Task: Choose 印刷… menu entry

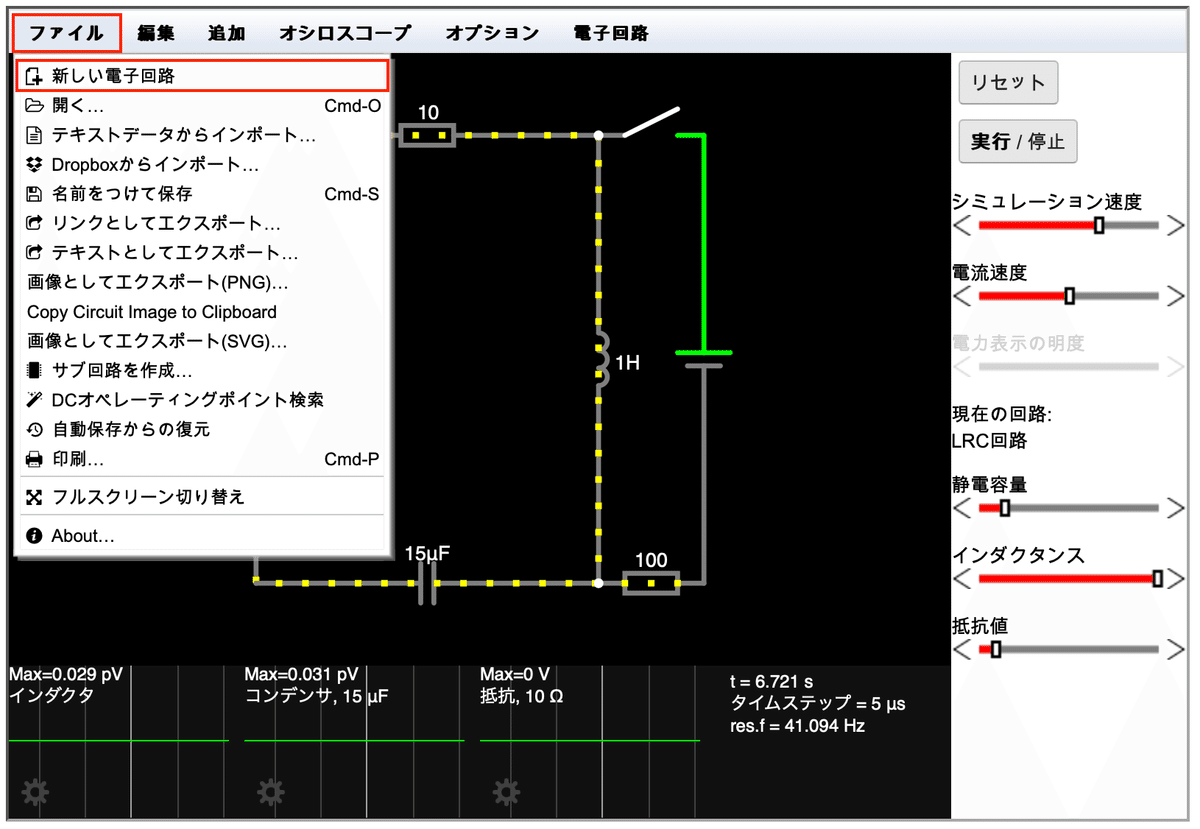Action: pos(202,459)
